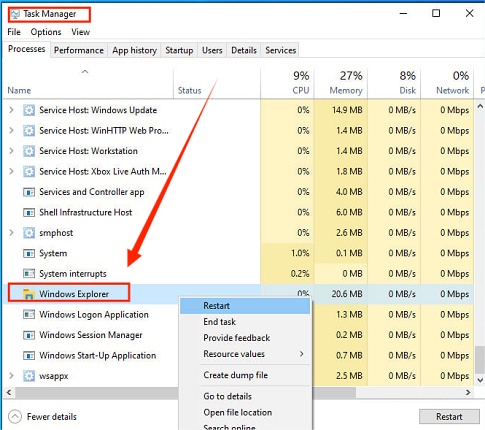Switch to the Users tab
485x430 pixels.
click(212, 50)
